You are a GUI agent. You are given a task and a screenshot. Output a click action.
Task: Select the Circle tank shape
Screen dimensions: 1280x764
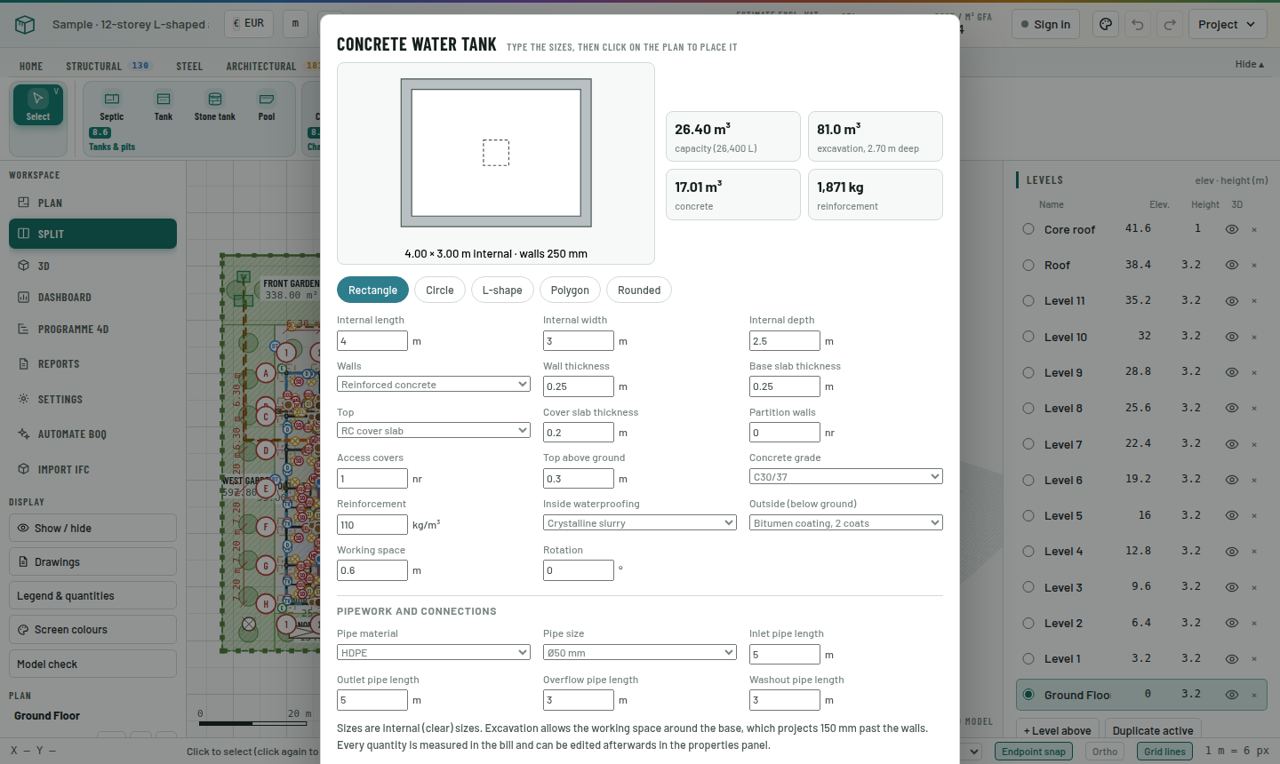tap(440, 290)
